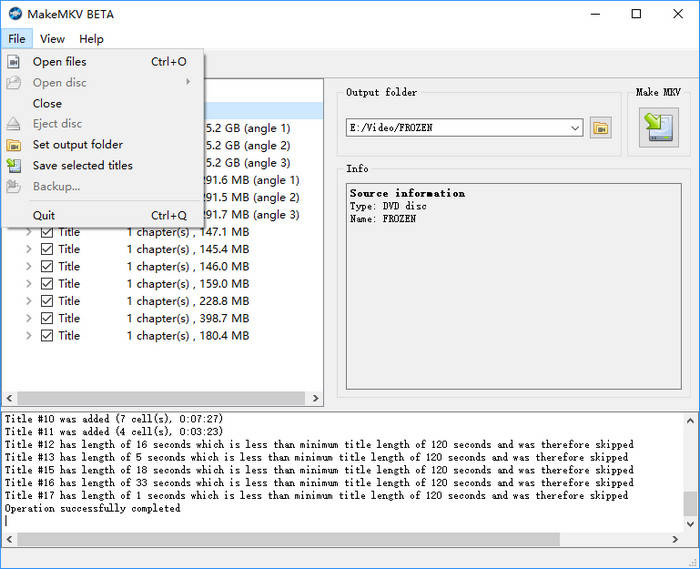Screen dimensions: 700x569
Task: Click the Save selected titles icon
Action: coord(14,166)
